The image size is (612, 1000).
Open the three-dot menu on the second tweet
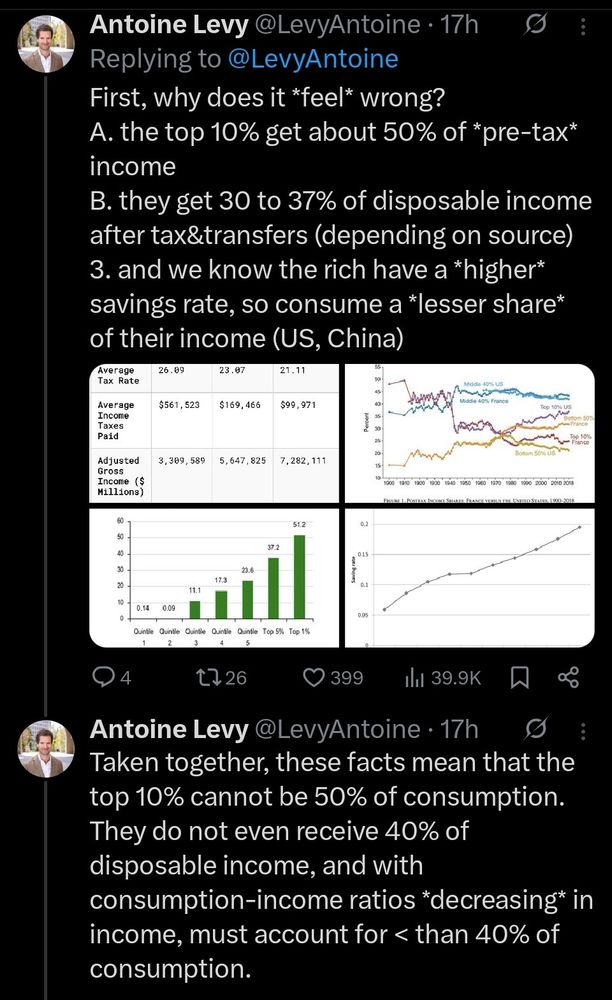[x=583, y=730]
